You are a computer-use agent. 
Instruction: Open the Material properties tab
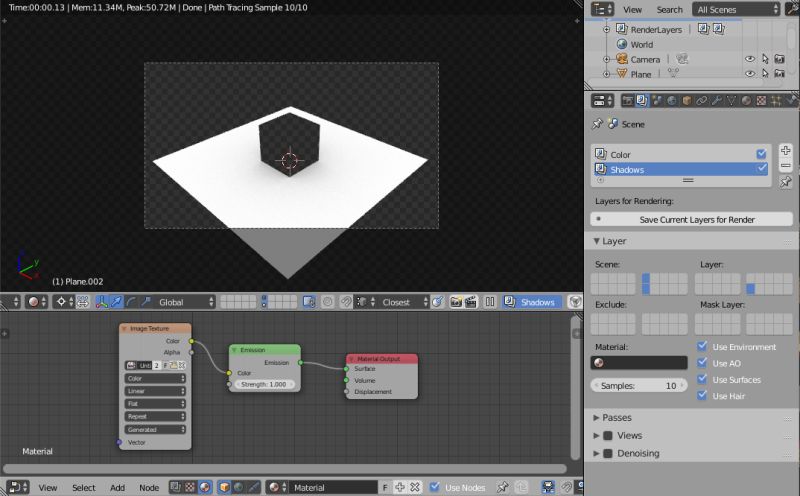tap(746, 101)
